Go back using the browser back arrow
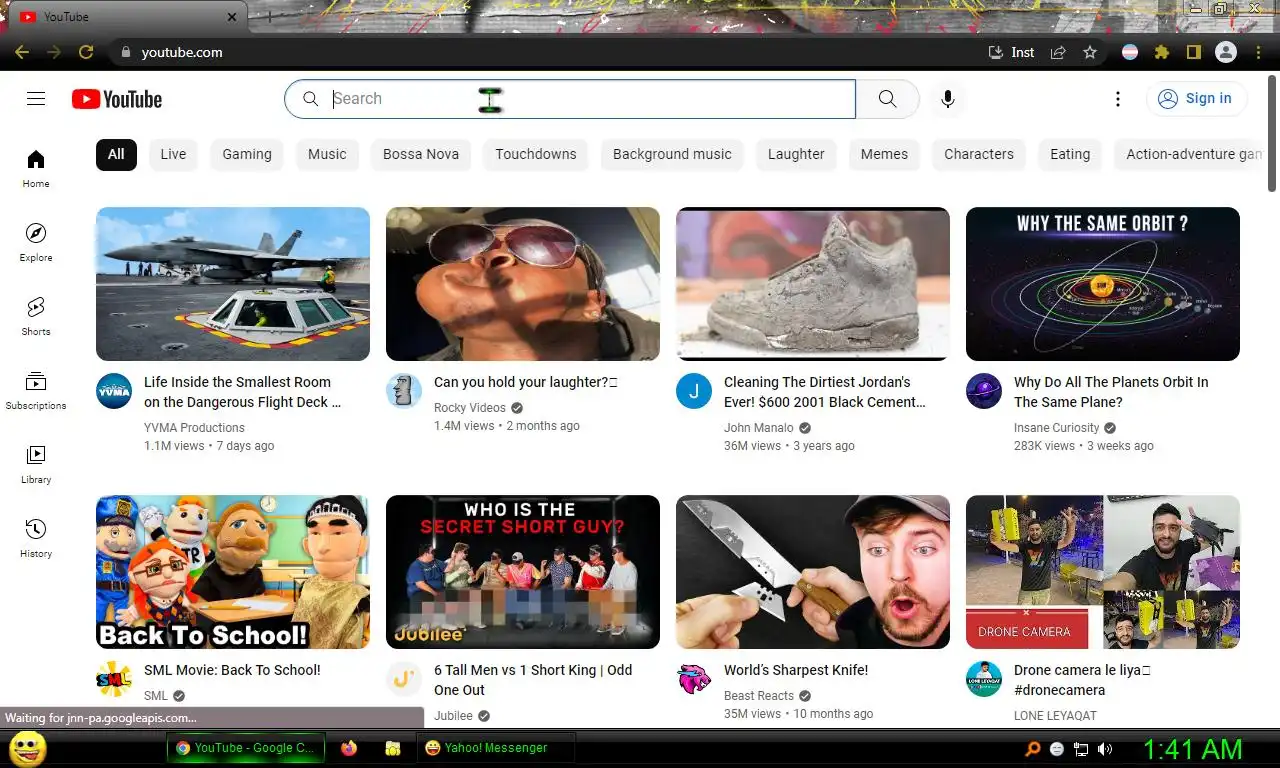The width and height of the screenshot is (1280, 768). 22,52
